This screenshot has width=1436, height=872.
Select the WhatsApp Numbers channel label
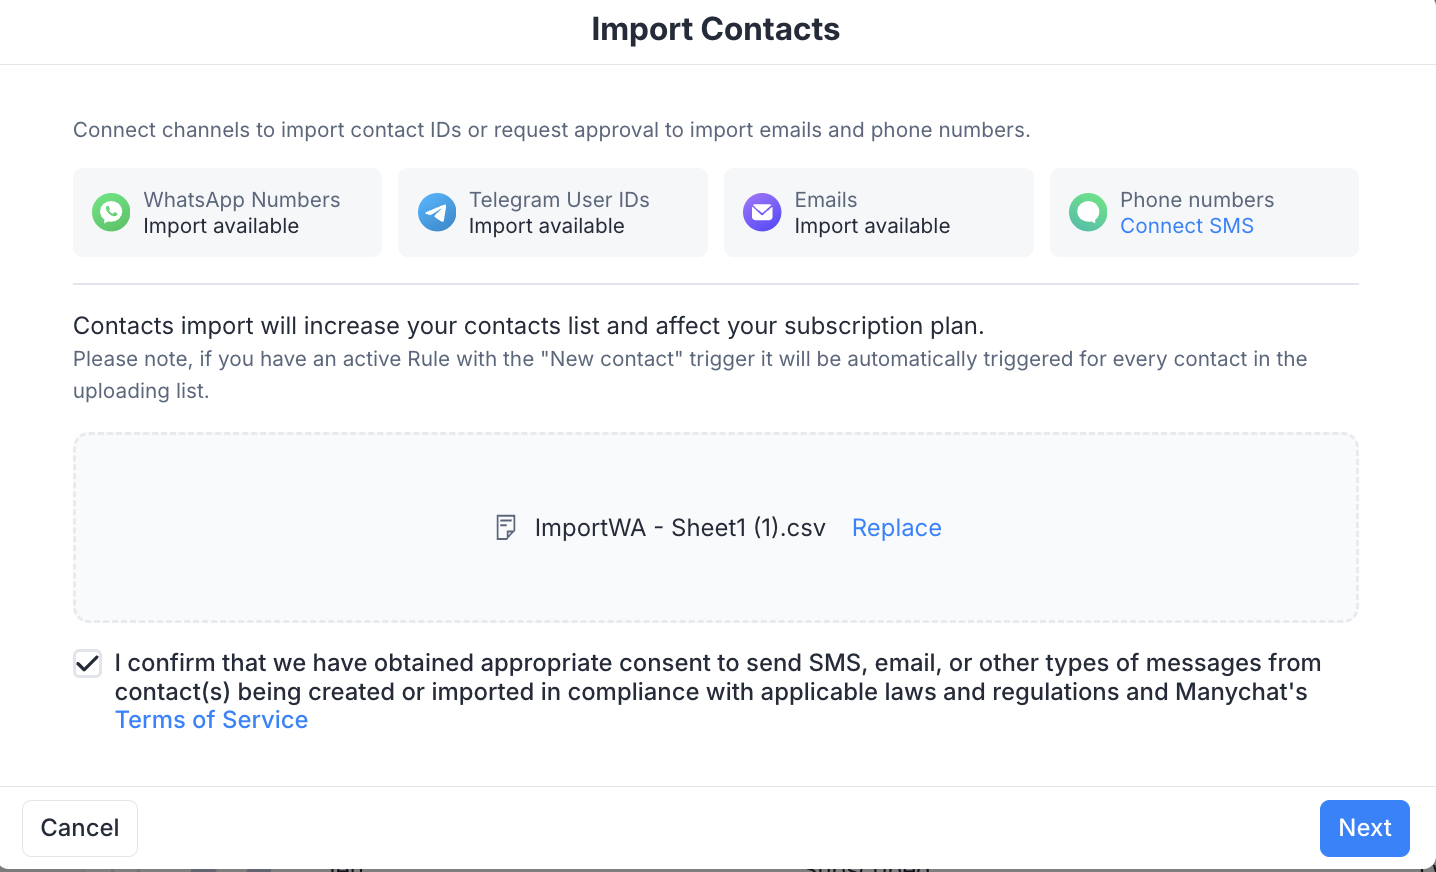241,200
